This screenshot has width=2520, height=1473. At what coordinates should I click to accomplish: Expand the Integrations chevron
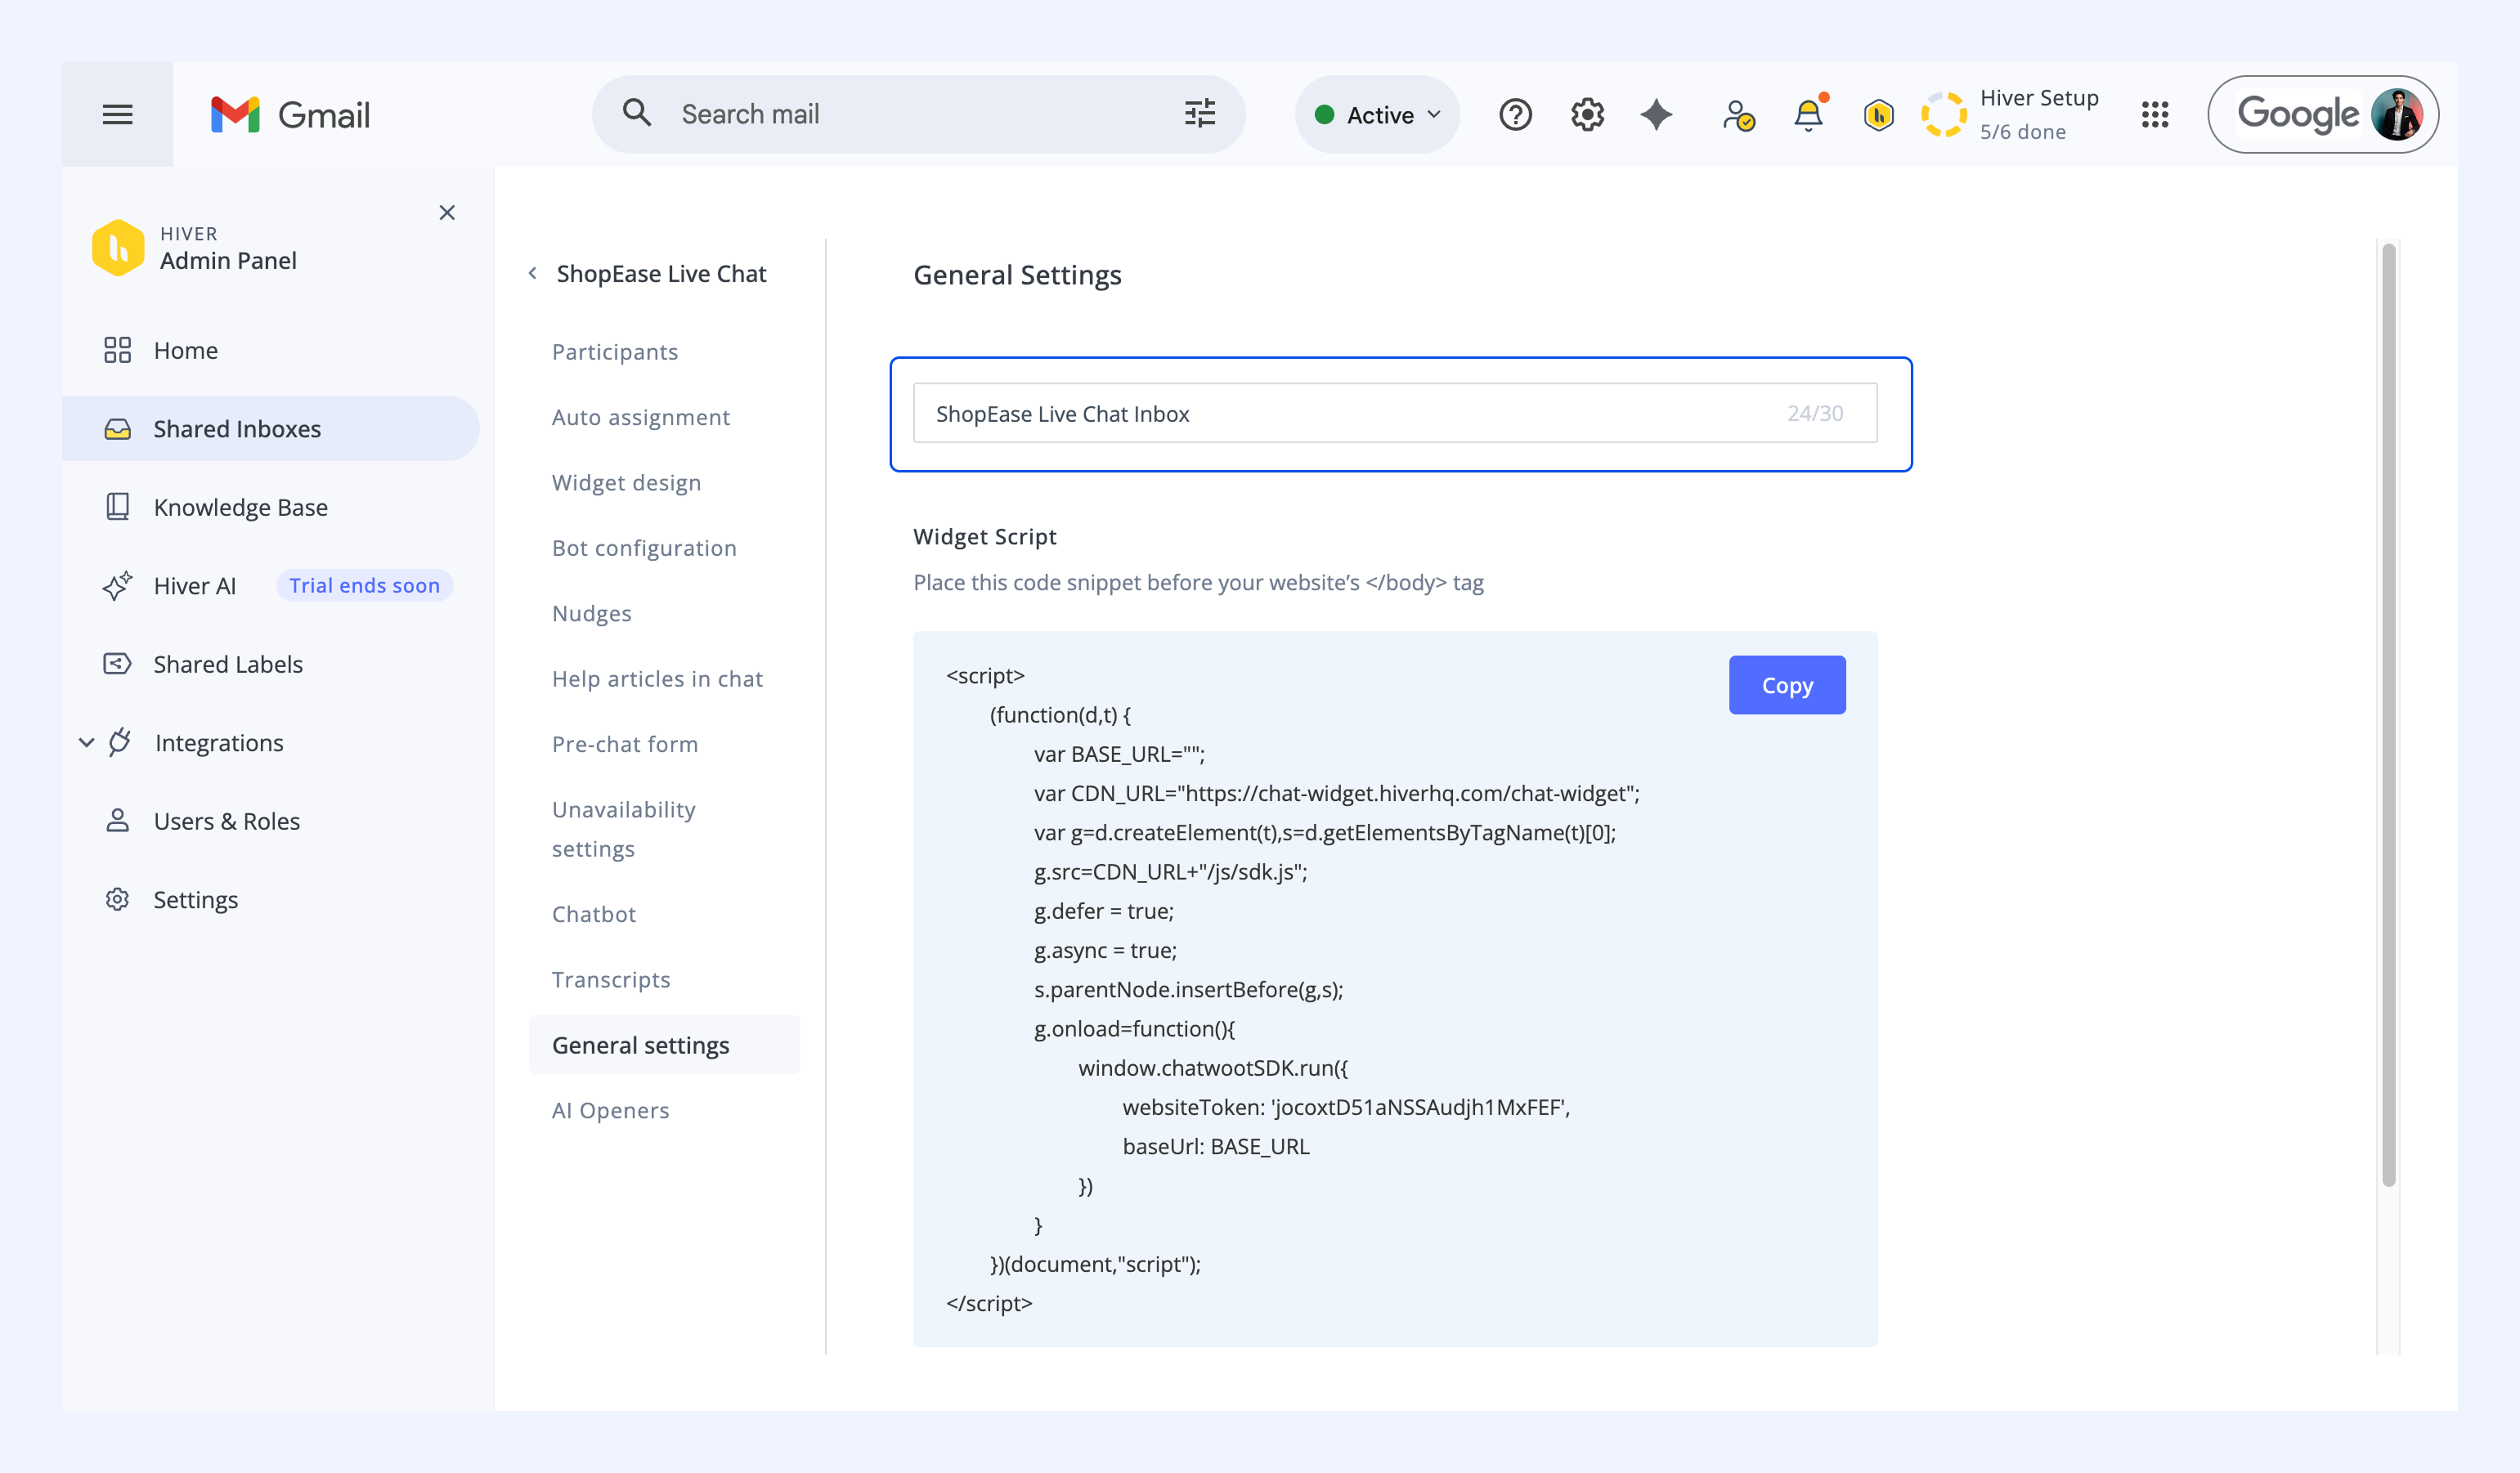[x=87, y=742]
